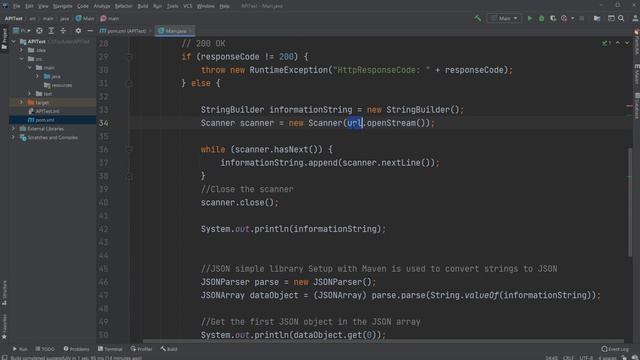The image size is (640, 360).
Task: Click the window-shaped icon left of the magnifier
Action: 611,18
